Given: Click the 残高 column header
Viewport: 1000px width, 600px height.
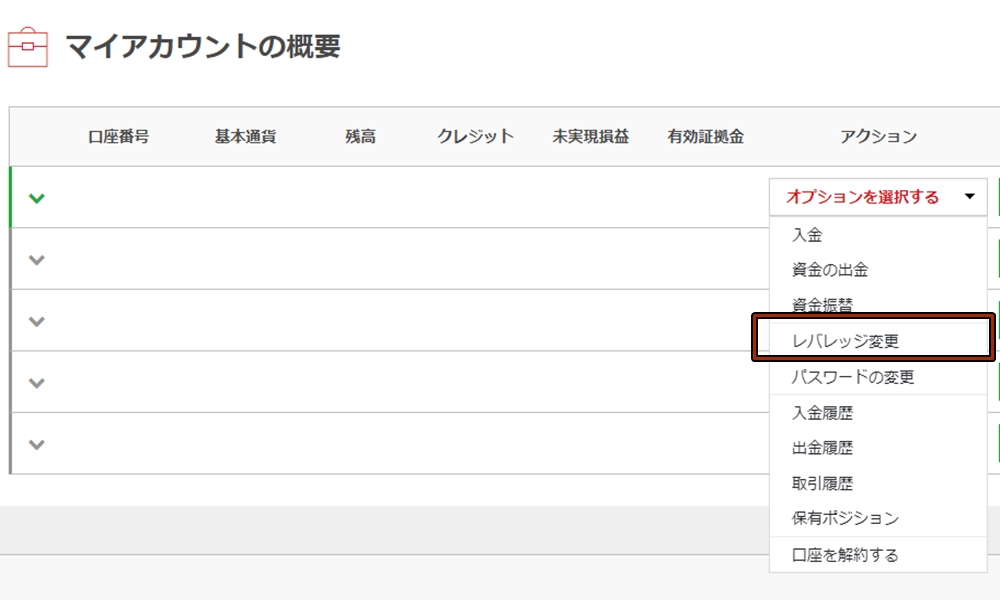Looking at the screenshot, I should tap(360, 137).
